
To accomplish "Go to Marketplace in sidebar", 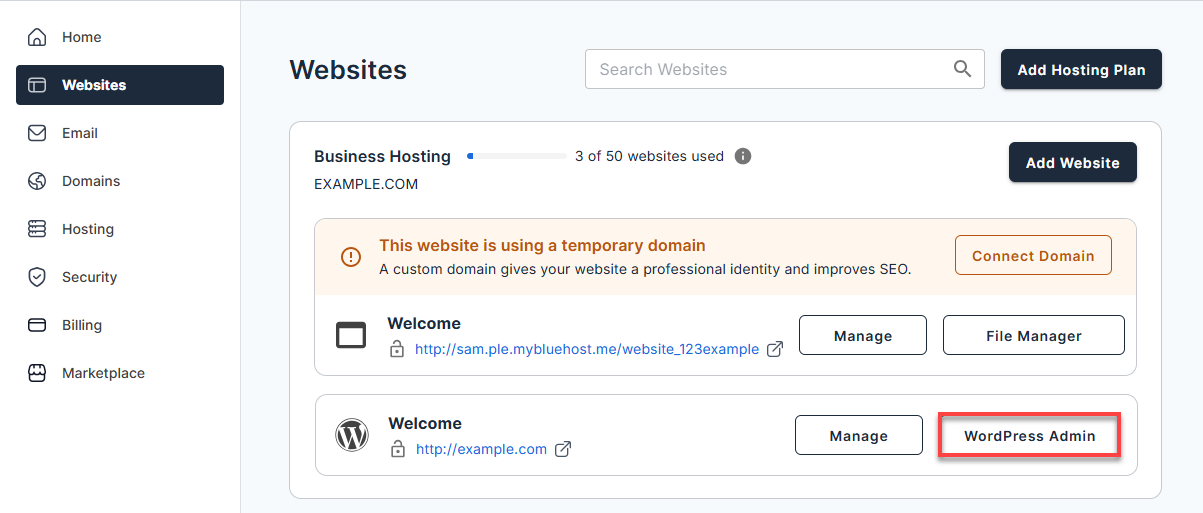I will (x=120, y=373).
